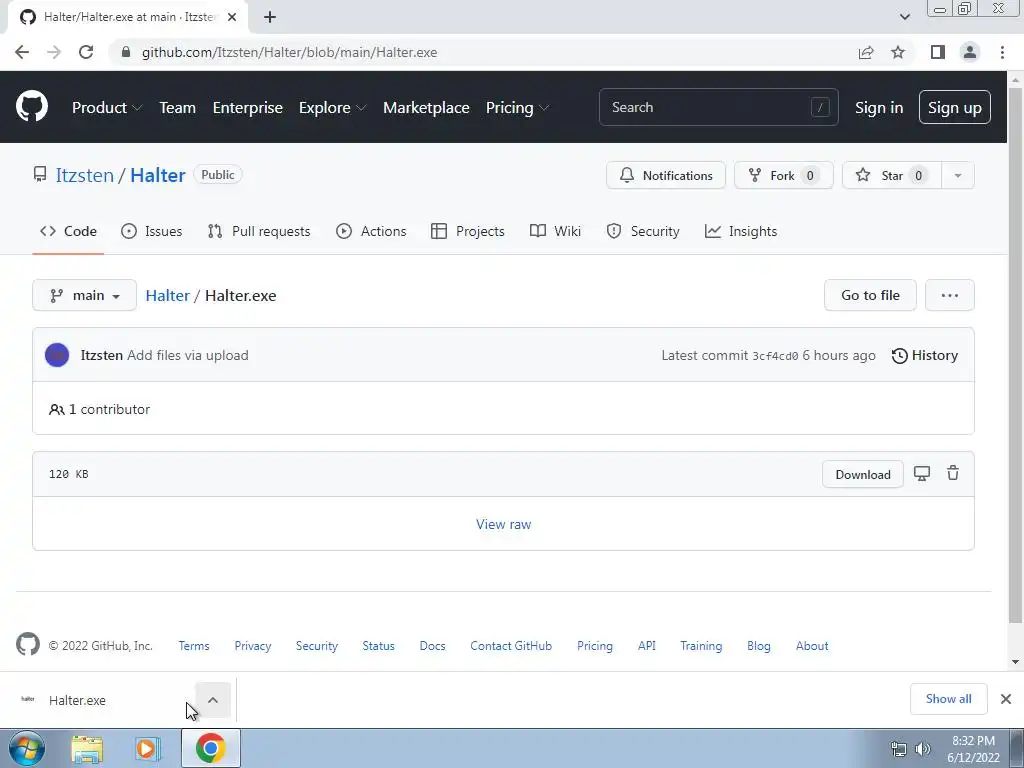Open the footer Contact GitHub link
The image size is (1024, 768).
coord(511,645)
